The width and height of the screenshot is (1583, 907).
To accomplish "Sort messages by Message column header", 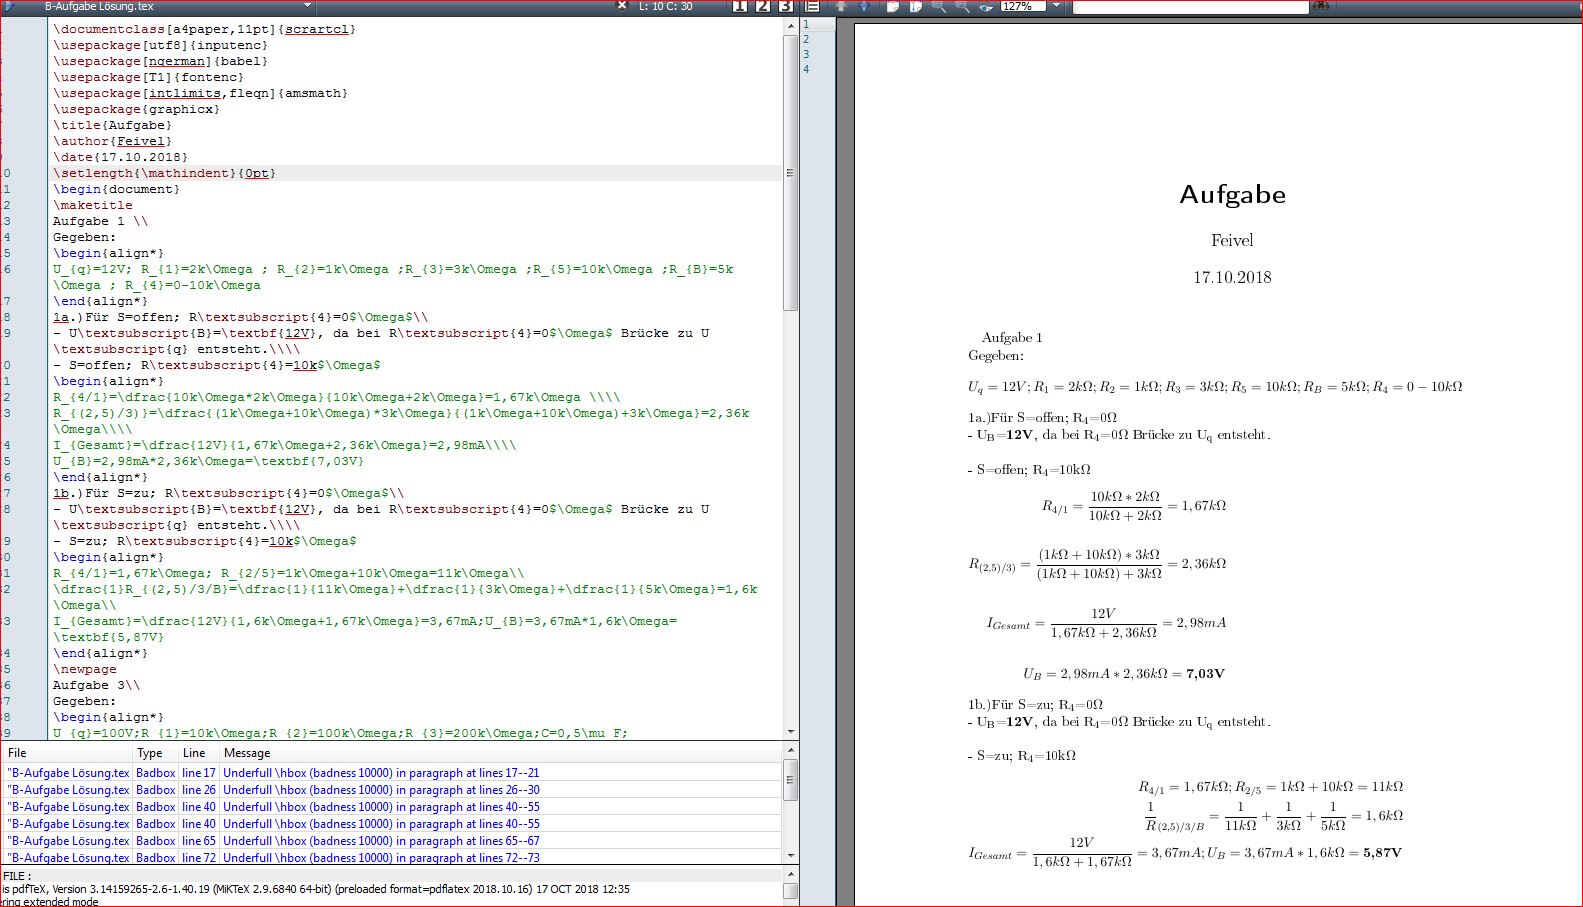I will 500,753.
